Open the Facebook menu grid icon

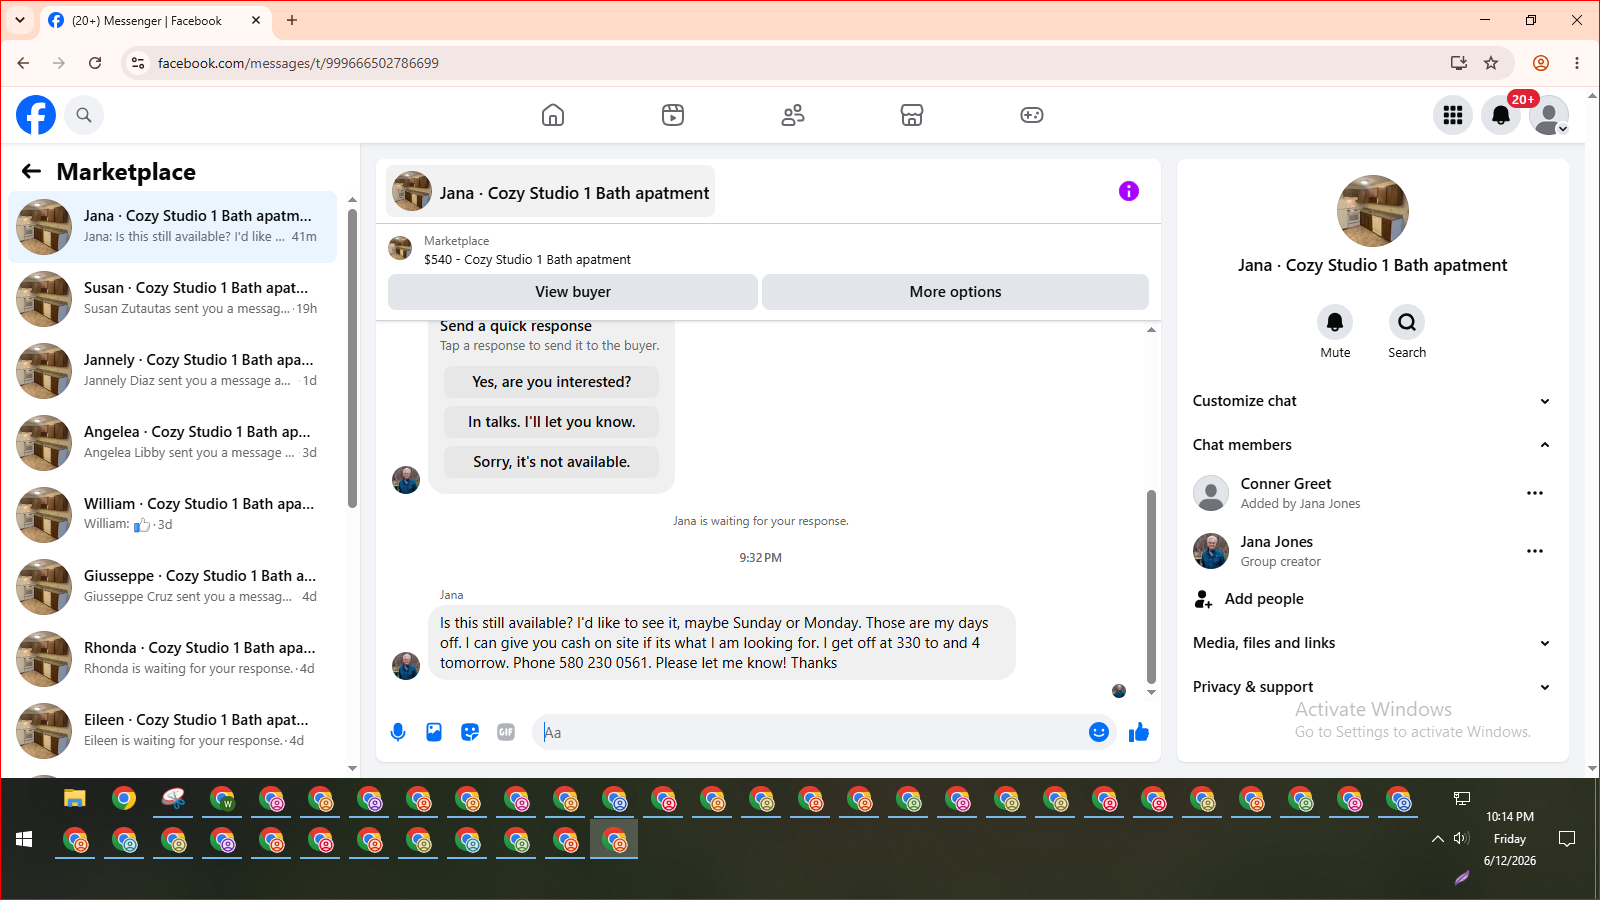click(x=1453, y=115)
